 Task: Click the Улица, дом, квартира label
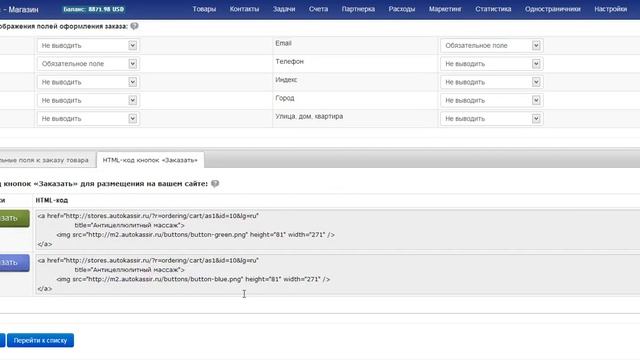pos(309,116)
